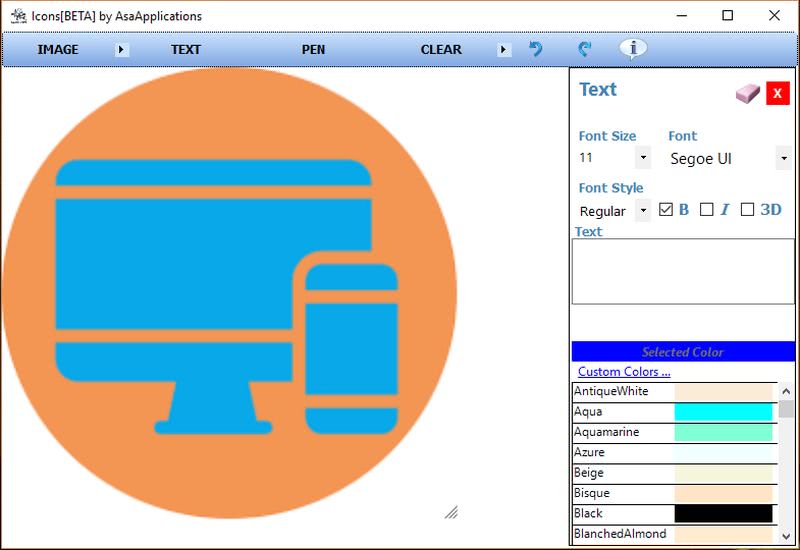Click the redo arrow icon
Screen dimensions: 800x550
click(585, 49)
